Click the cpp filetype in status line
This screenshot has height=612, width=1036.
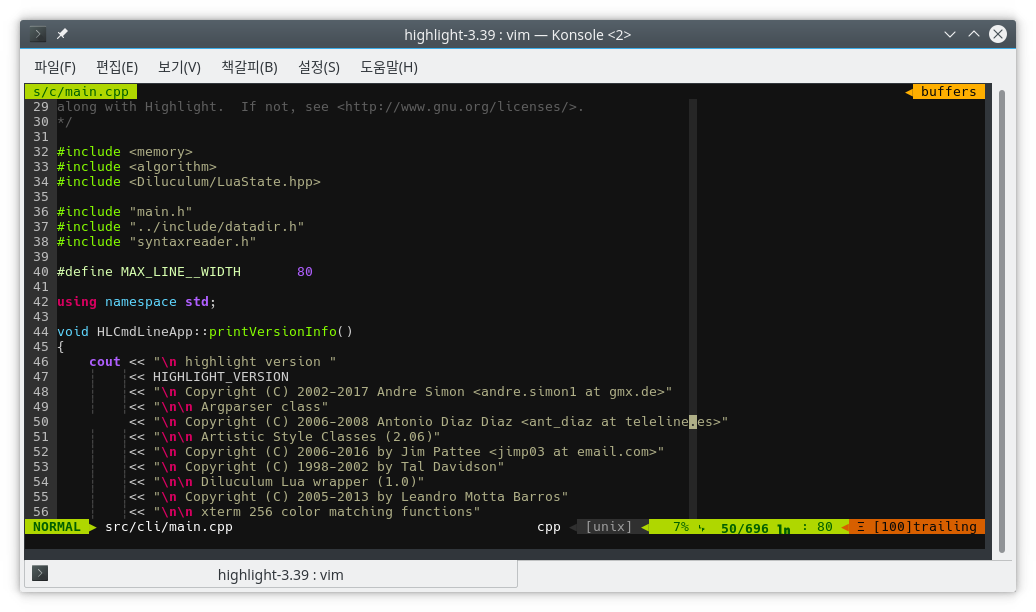click(548, 527)
